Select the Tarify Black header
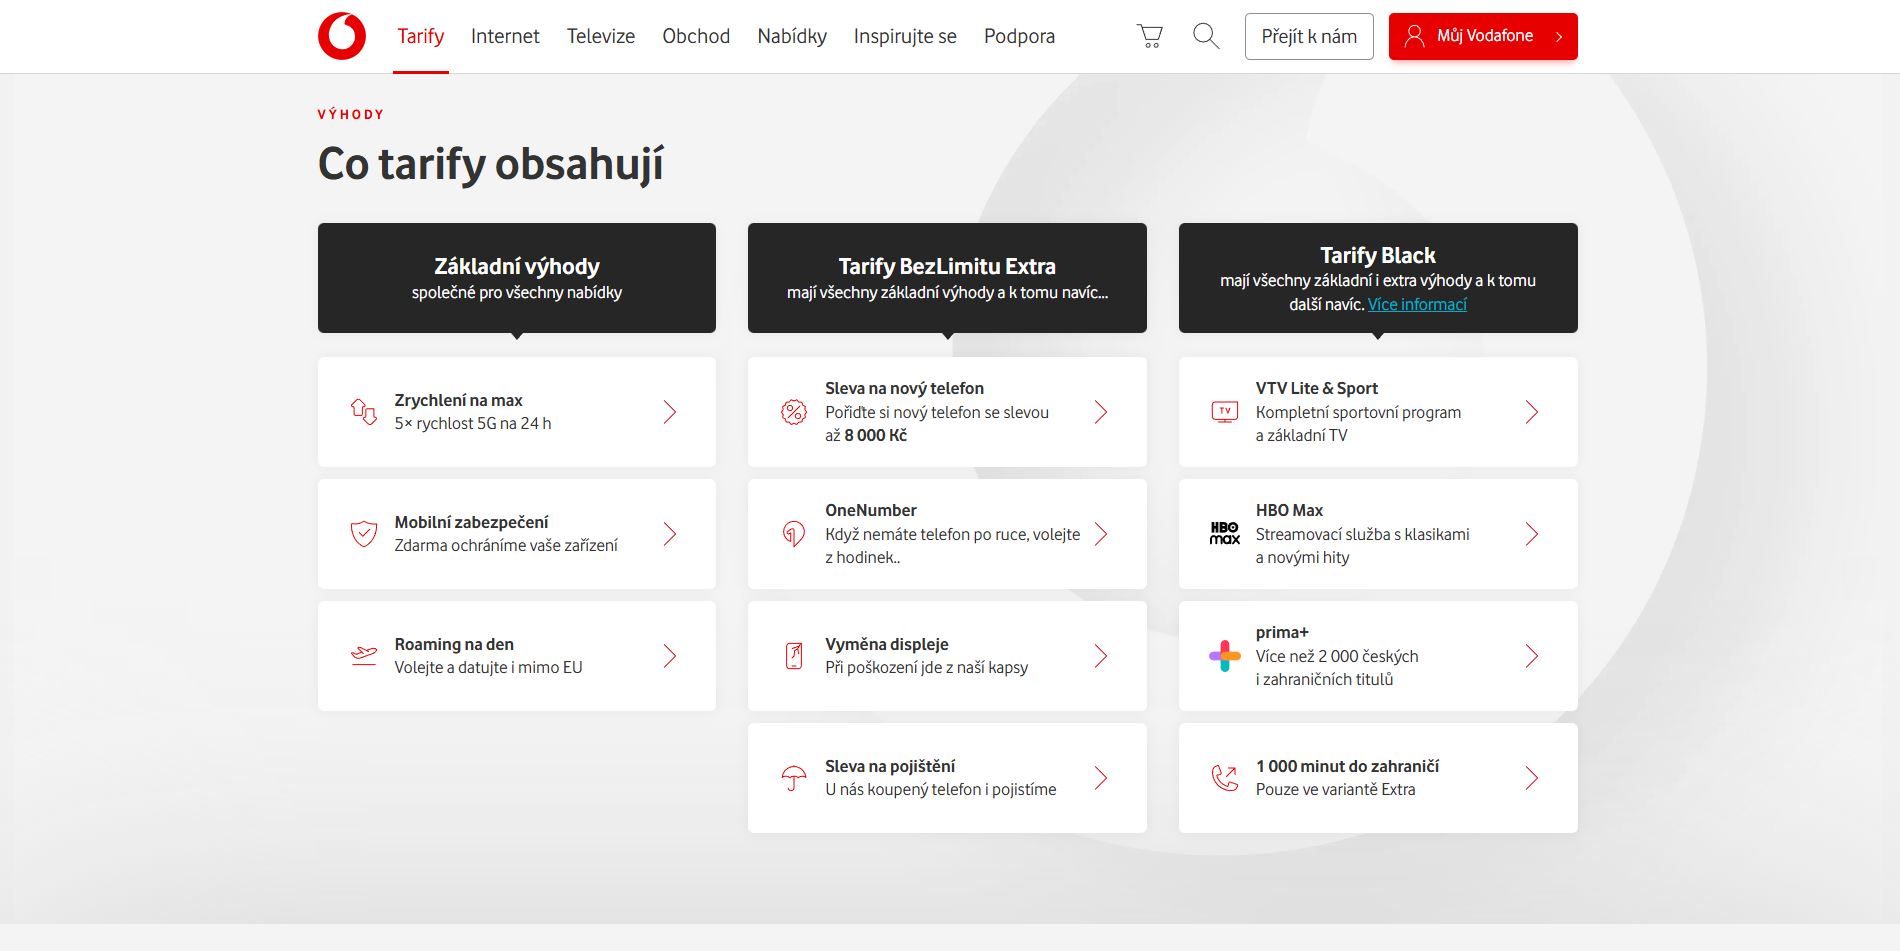The image size is (1900, 951). click(x=1378, y=278)
